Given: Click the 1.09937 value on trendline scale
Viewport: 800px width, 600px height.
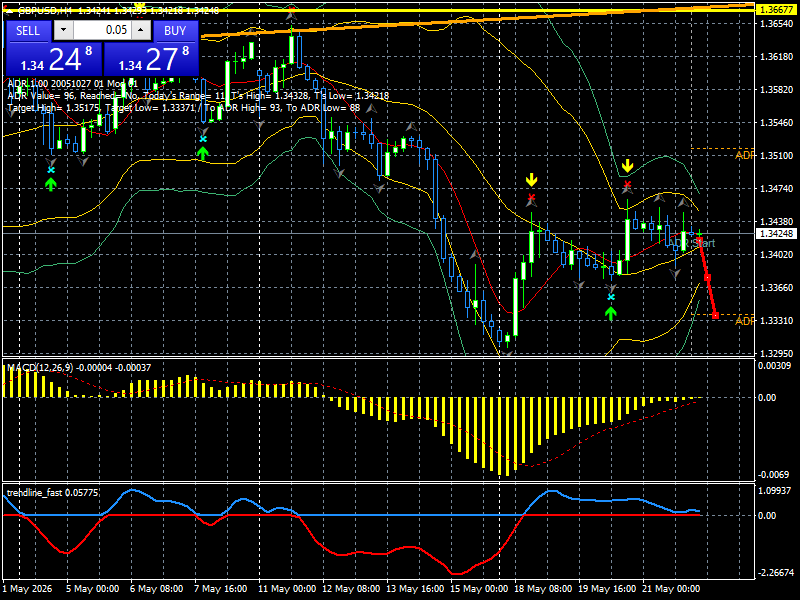Looking at the screenshot, I should [774, 490].
